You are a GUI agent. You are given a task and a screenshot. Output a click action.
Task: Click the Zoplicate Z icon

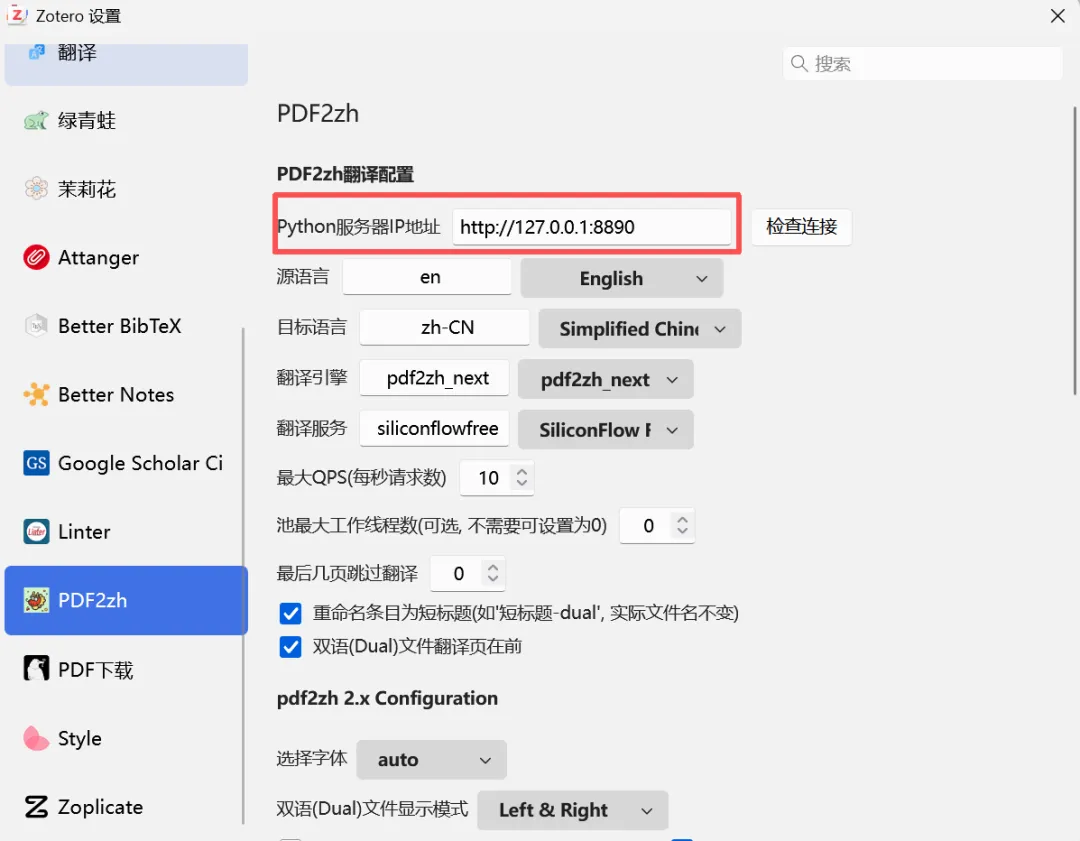coord(36,807)
